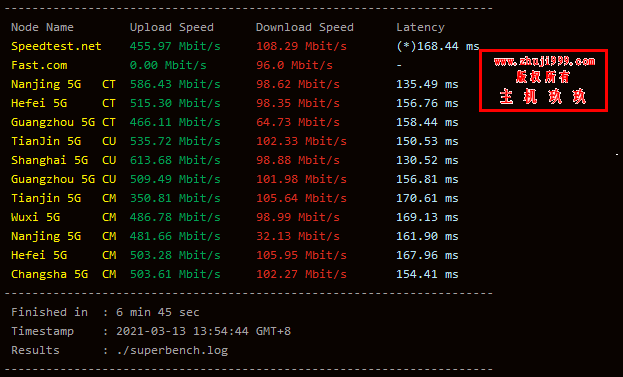
Task: Select 'Changsha 5G CM' node name
Action: tap(63, 275)
